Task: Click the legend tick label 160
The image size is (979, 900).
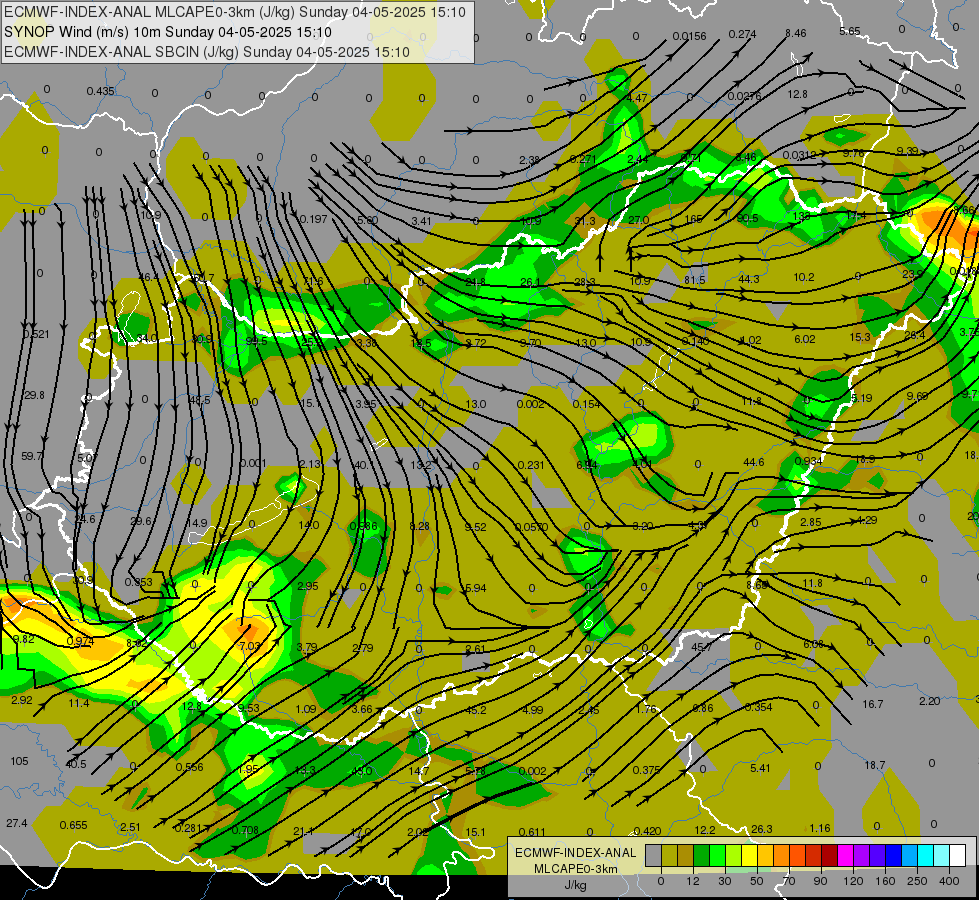Action: click(885, 881)
